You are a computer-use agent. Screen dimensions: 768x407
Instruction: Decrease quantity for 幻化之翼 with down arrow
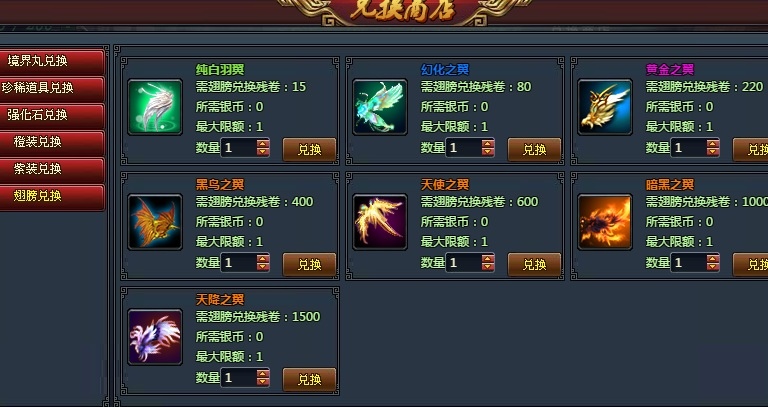point(488,152)
